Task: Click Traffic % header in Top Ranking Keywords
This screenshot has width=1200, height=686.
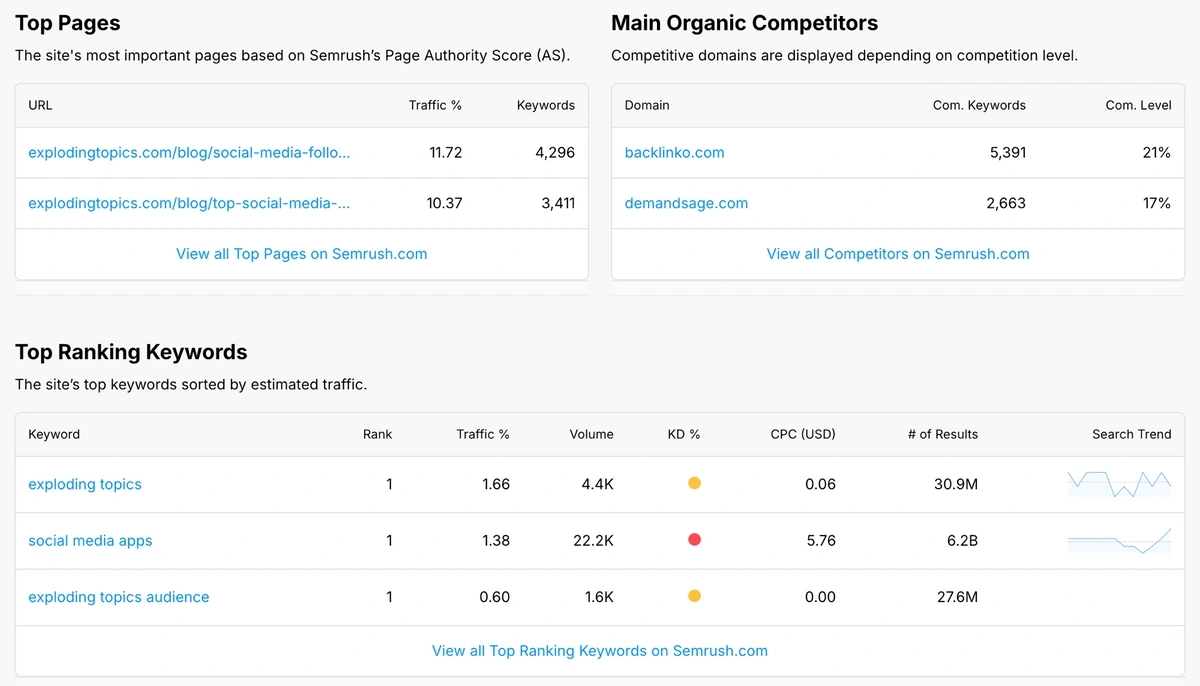Action: pyautogui.click(x=483, y=434)
